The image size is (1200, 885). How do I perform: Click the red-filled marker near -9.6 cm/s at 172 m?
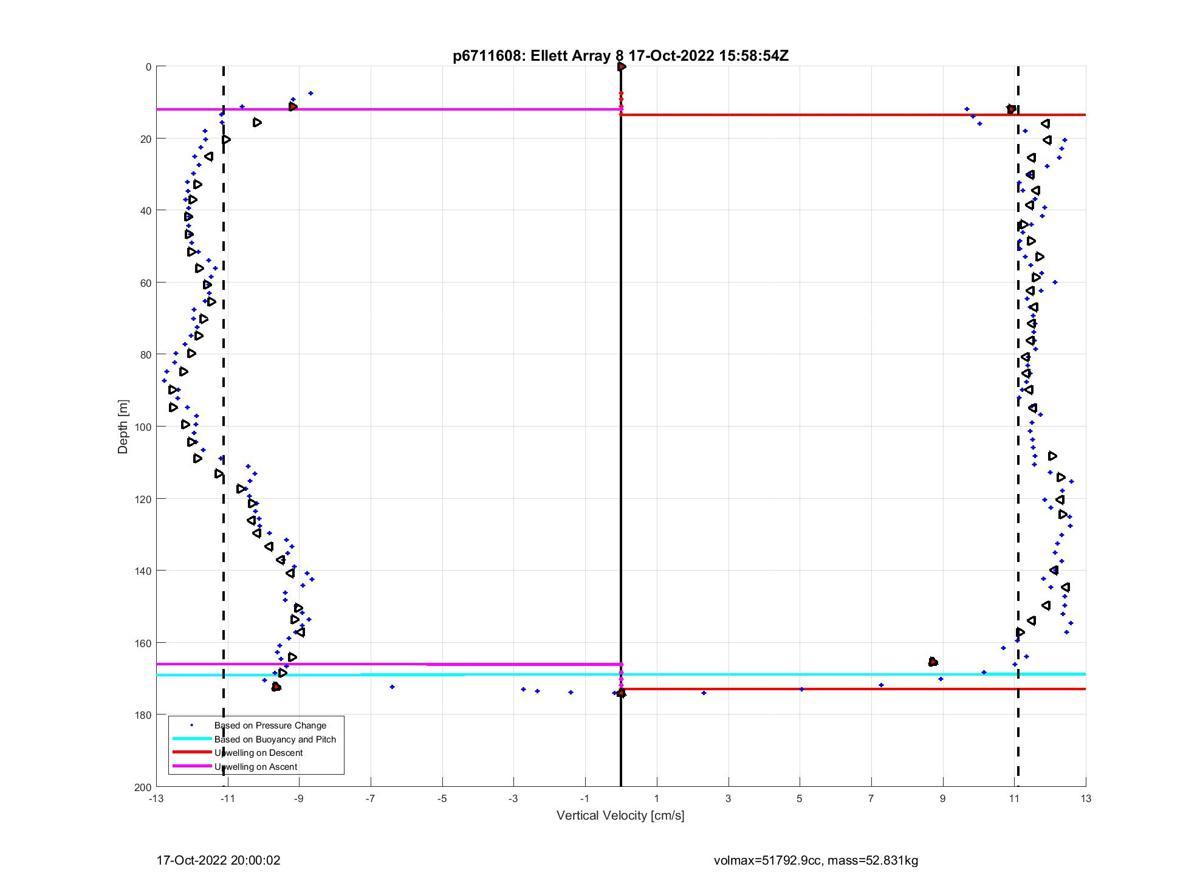tap(276, 687)
